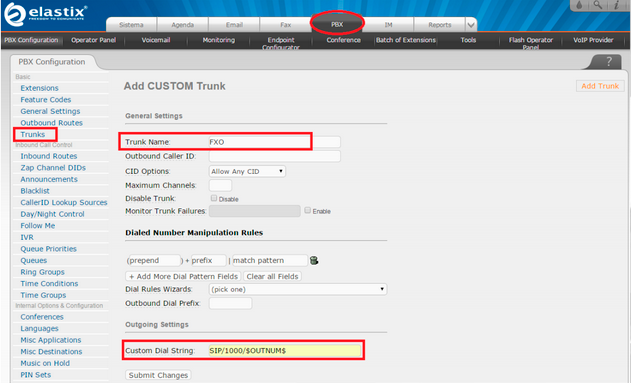Open Day/Night Control link
Viewport: 631px width, 383px height.
pos(52,214)
